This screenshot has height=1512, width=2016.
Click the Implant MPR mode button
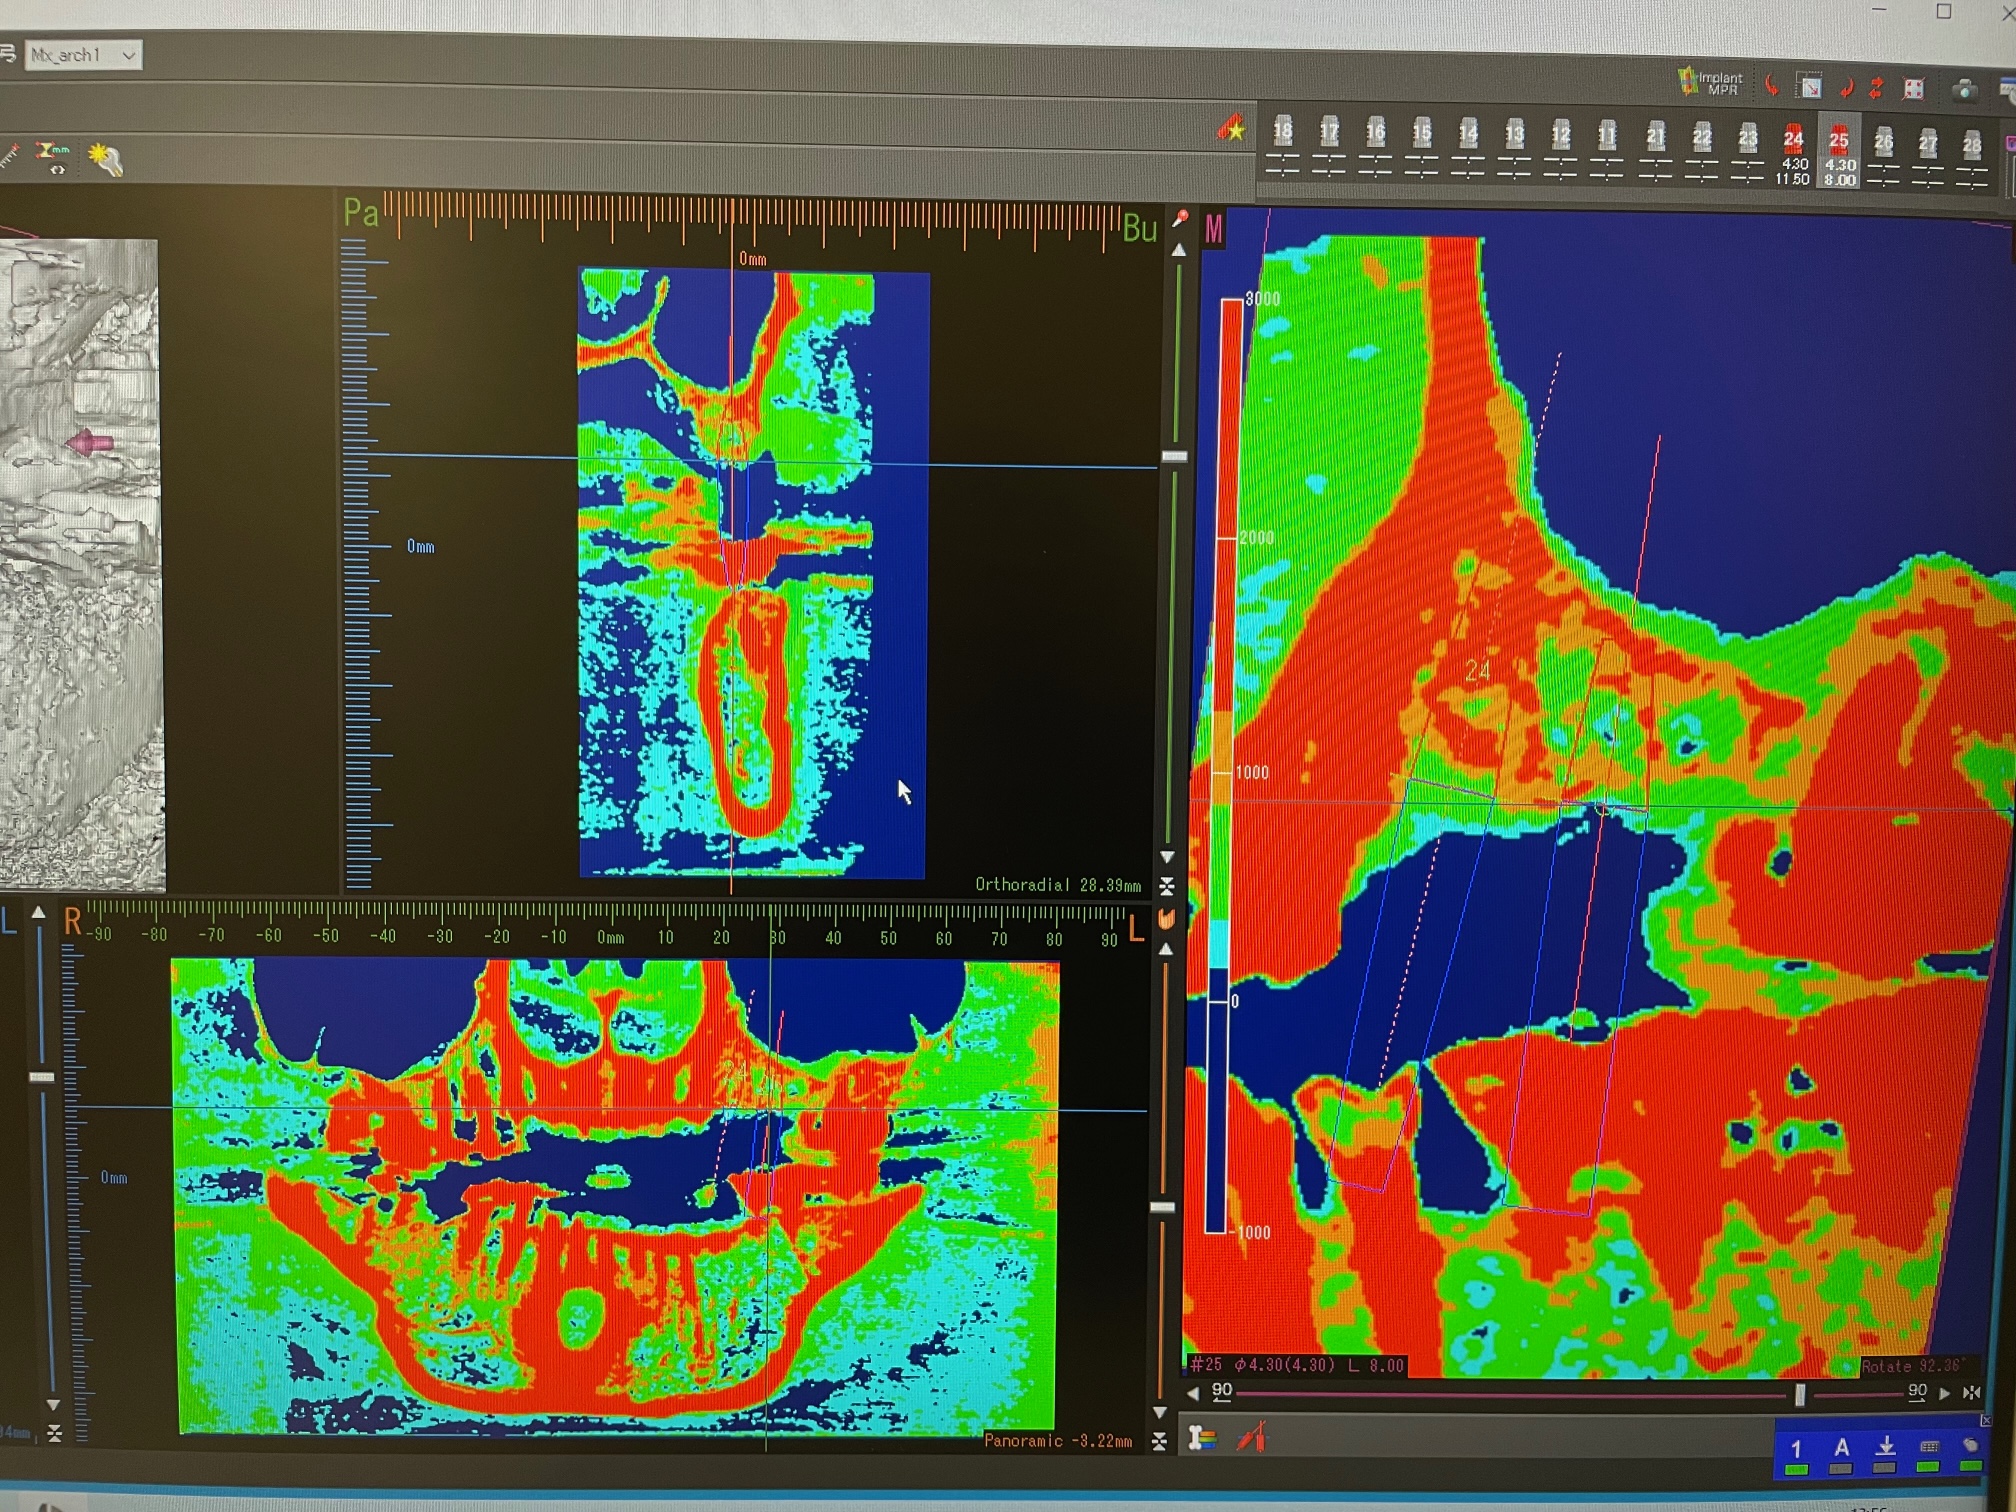(1711, 83)
